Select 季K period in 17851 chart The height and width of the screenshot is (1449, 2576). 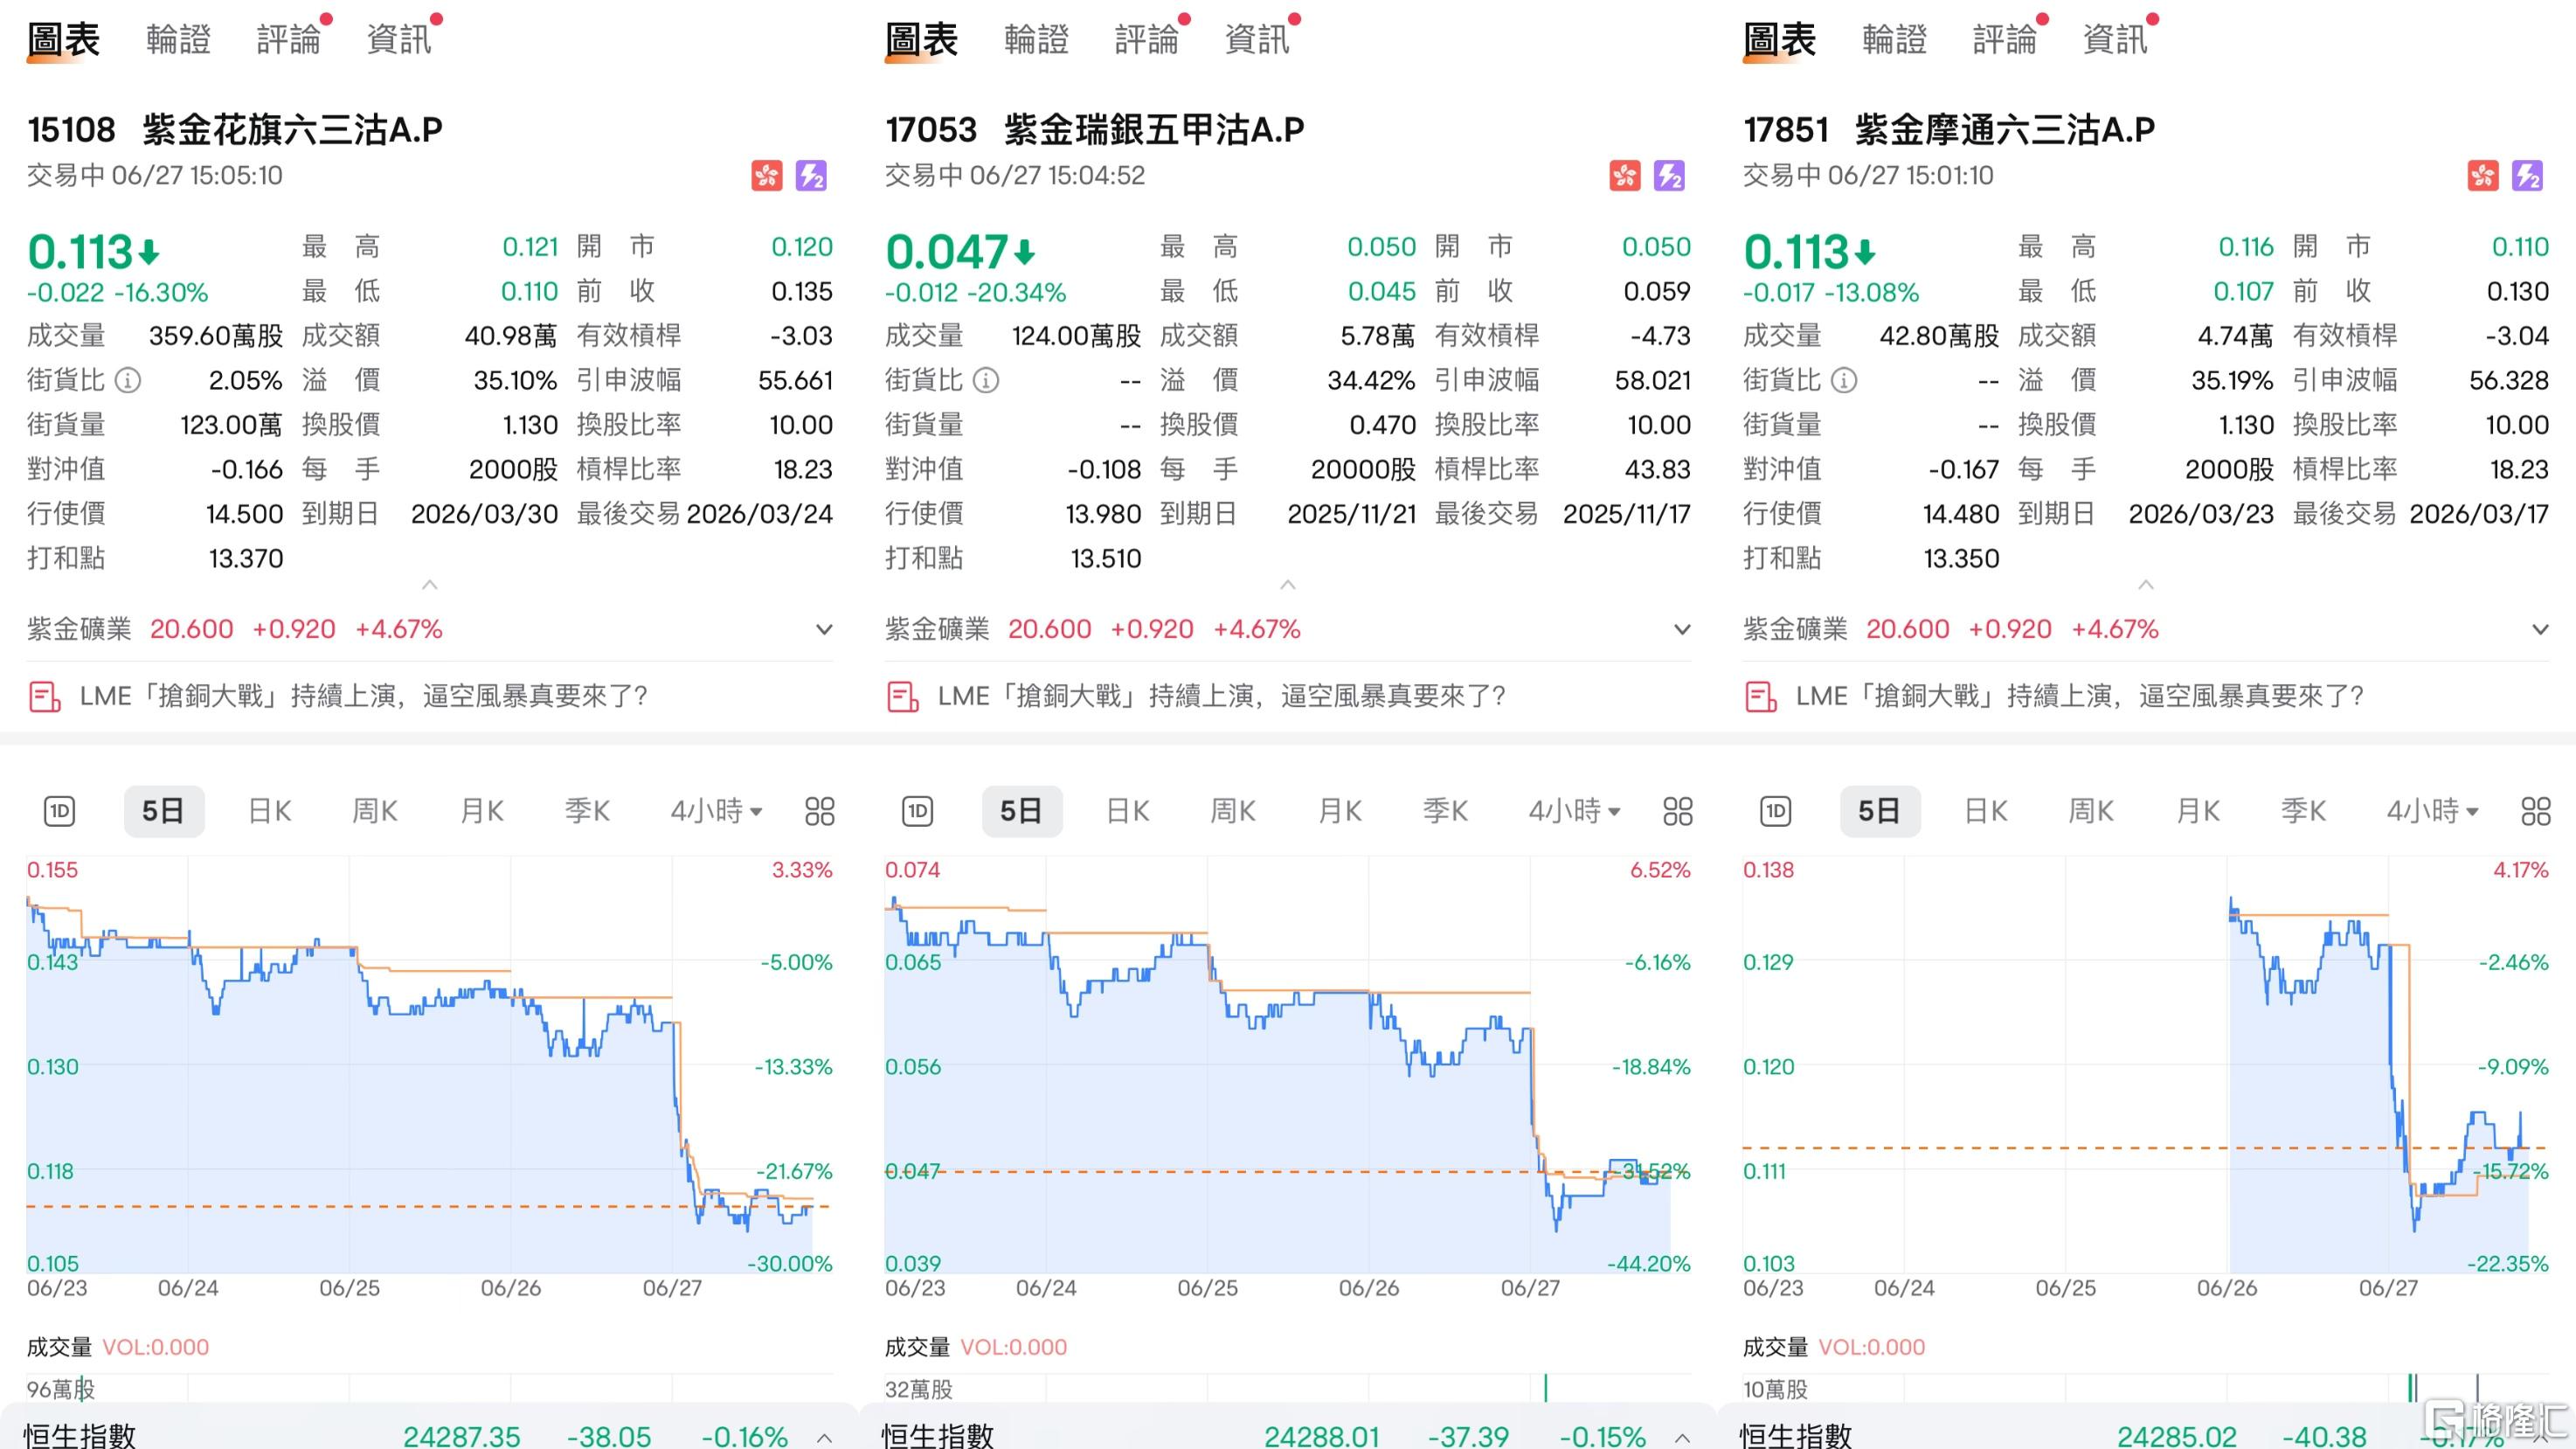(2304, 811)
